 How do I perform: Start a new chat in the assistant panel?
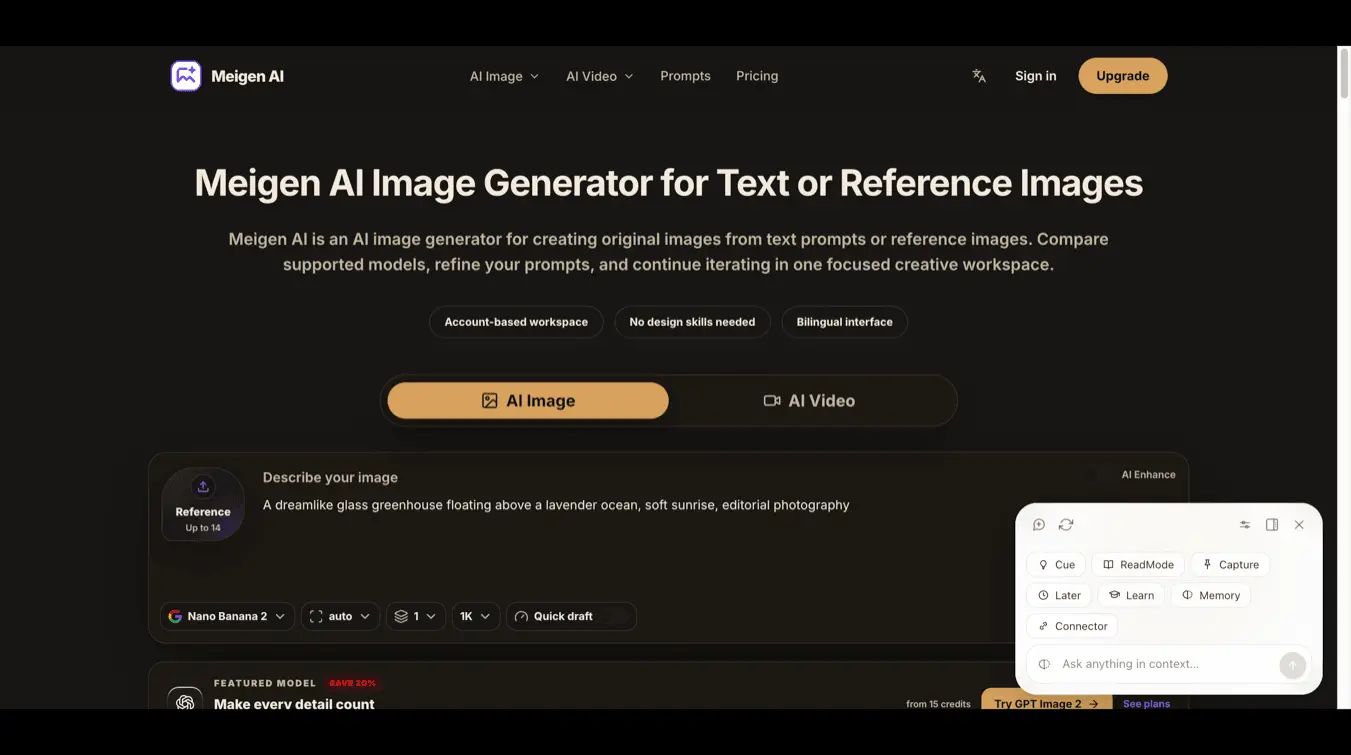[x=1039, y=525]
